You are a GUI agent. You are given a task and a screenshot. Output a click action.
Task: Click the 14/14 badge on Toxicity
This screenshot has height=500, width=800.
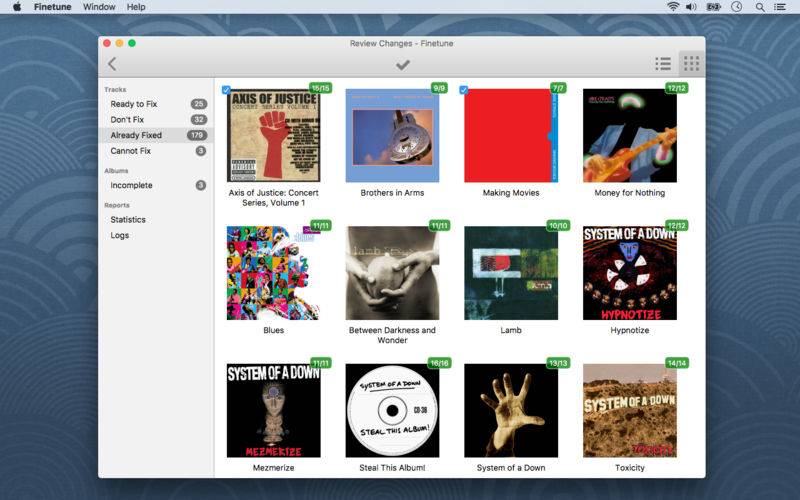pyautogui.click(x=677, y=363)
